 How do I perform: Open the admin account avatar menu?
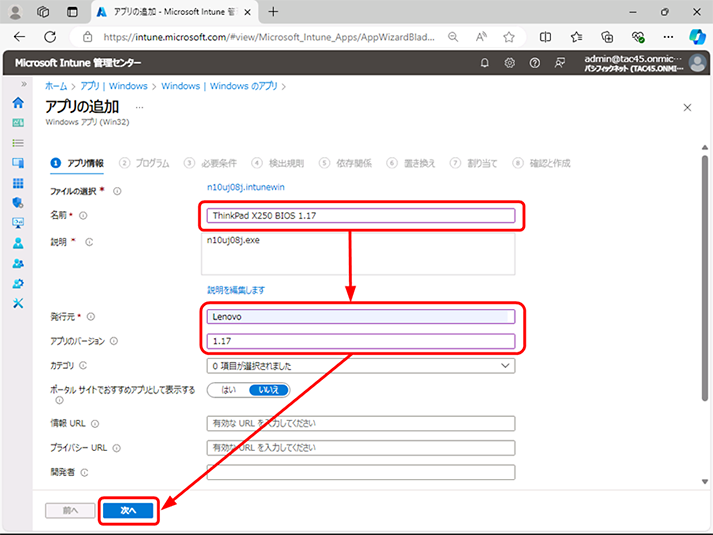[x=698, y=63]
